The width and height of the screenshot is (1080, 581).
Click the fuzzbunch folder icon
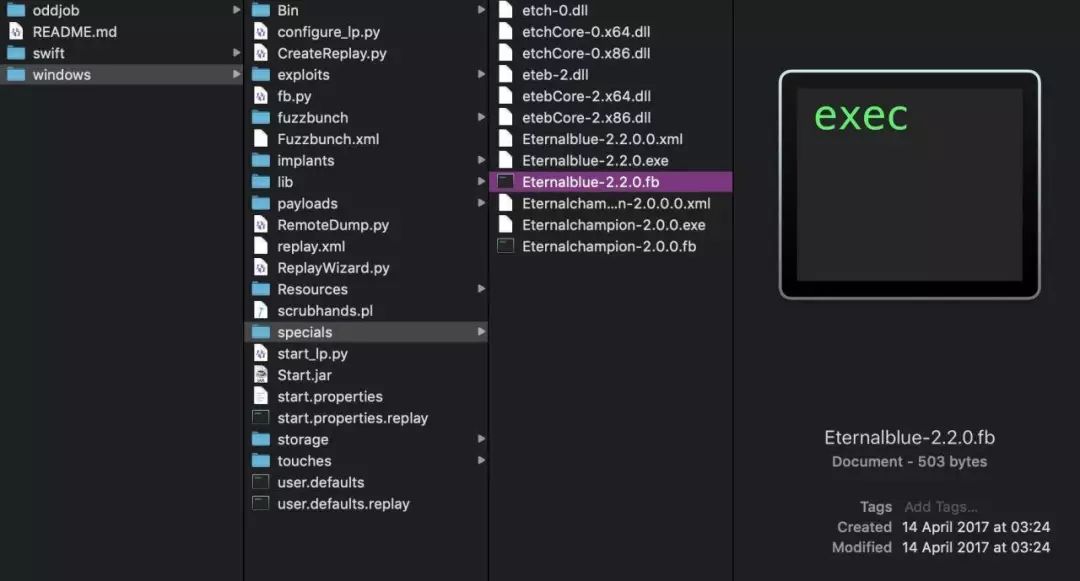(x=260, y=117)
